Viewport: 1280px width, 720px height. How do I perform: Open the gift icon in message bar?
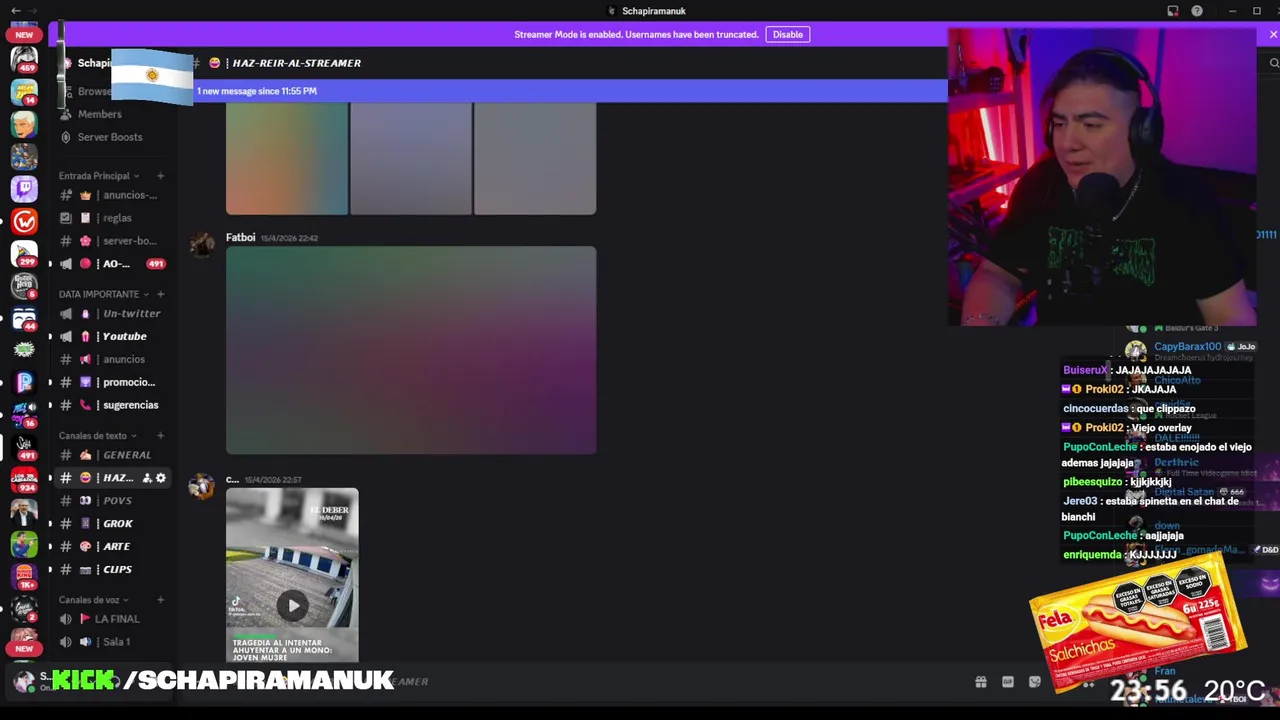click(x=981, y=682)
